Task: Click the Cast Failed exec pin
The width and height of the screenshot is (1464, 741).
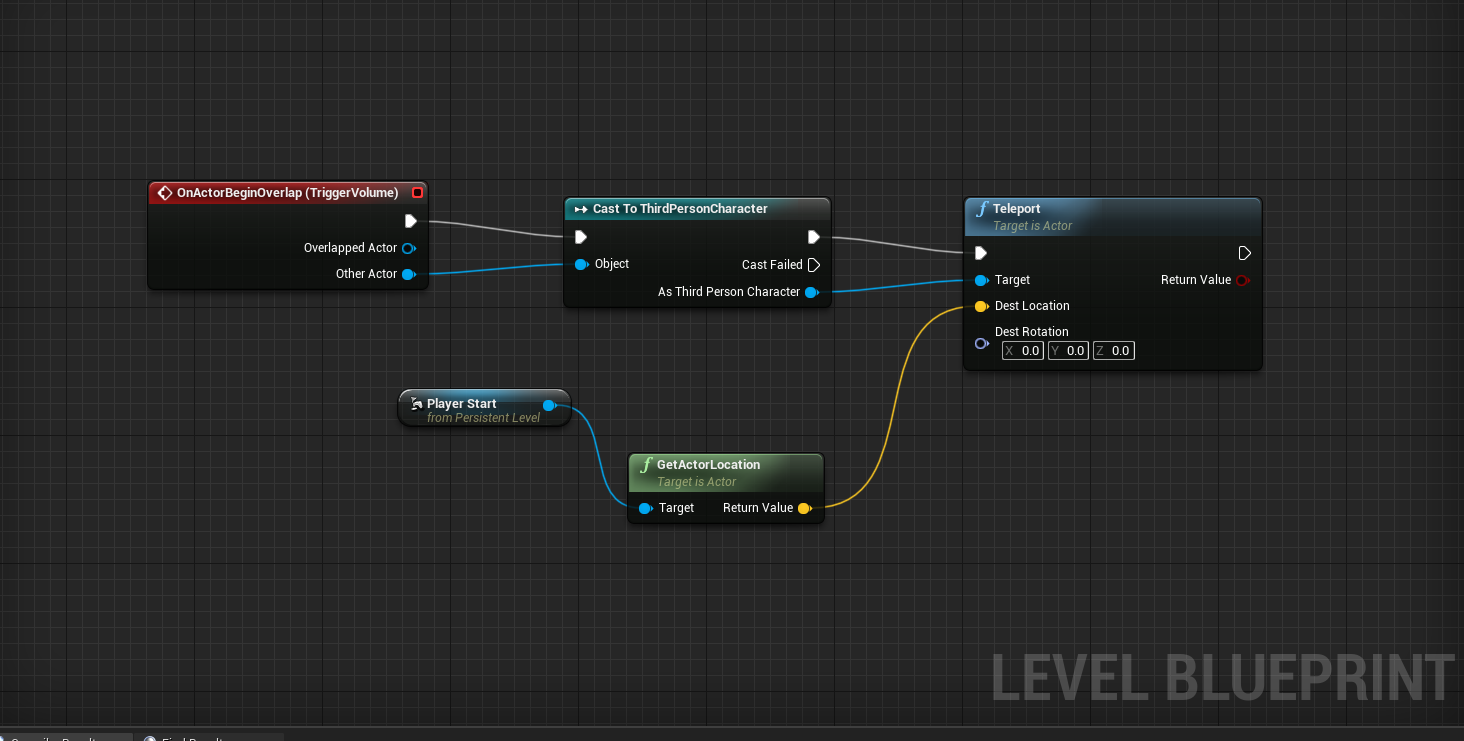Action: [x=814, y=265]
